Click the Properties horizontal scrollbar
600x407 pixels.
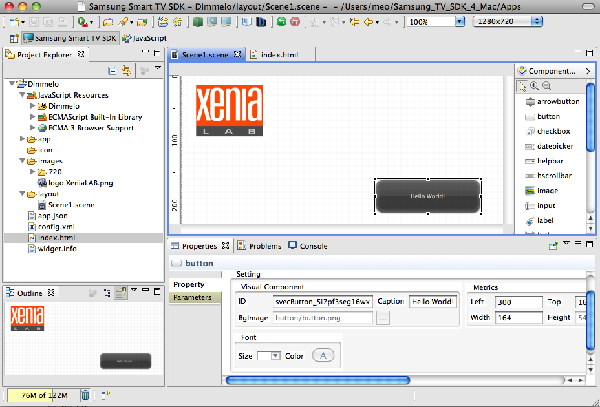[x=318, y=380]
